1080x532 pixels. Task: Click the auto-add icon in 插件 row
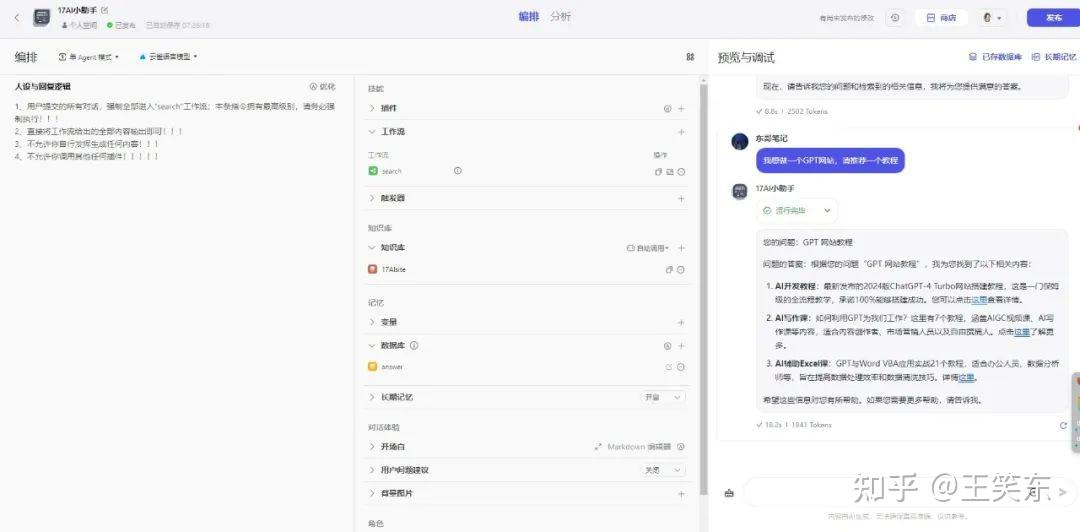pyautogui.click(x=667, y=108)
